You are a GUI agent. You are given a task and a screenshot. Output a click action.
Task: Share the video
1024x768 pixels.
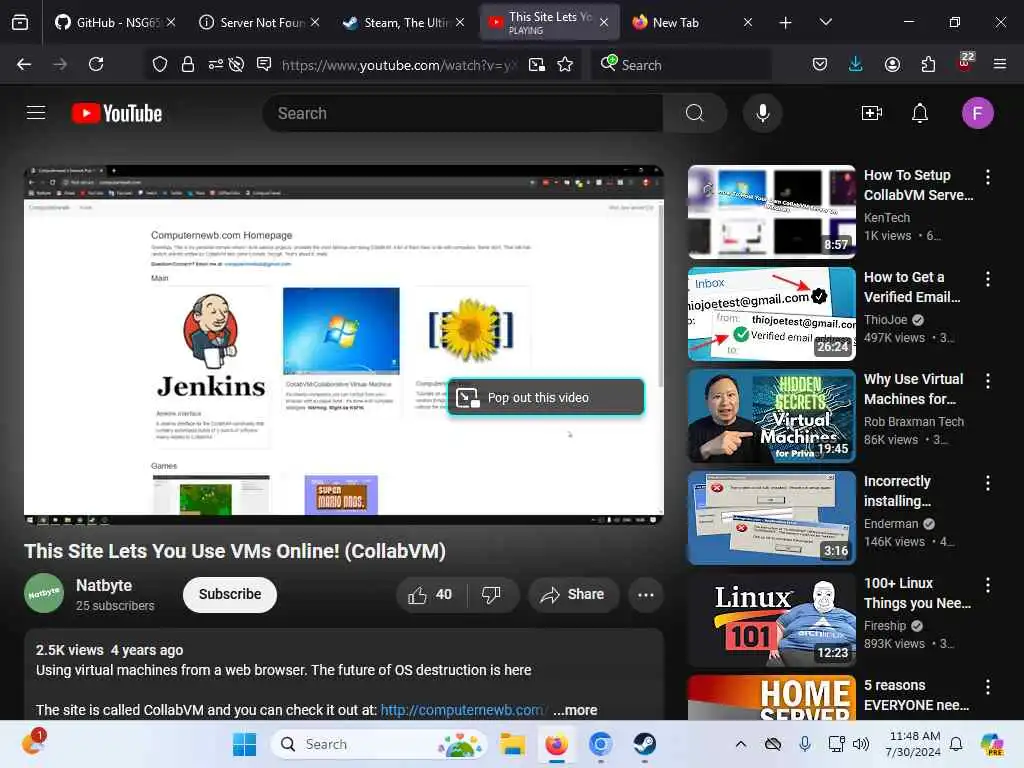(x=573, y=595)
